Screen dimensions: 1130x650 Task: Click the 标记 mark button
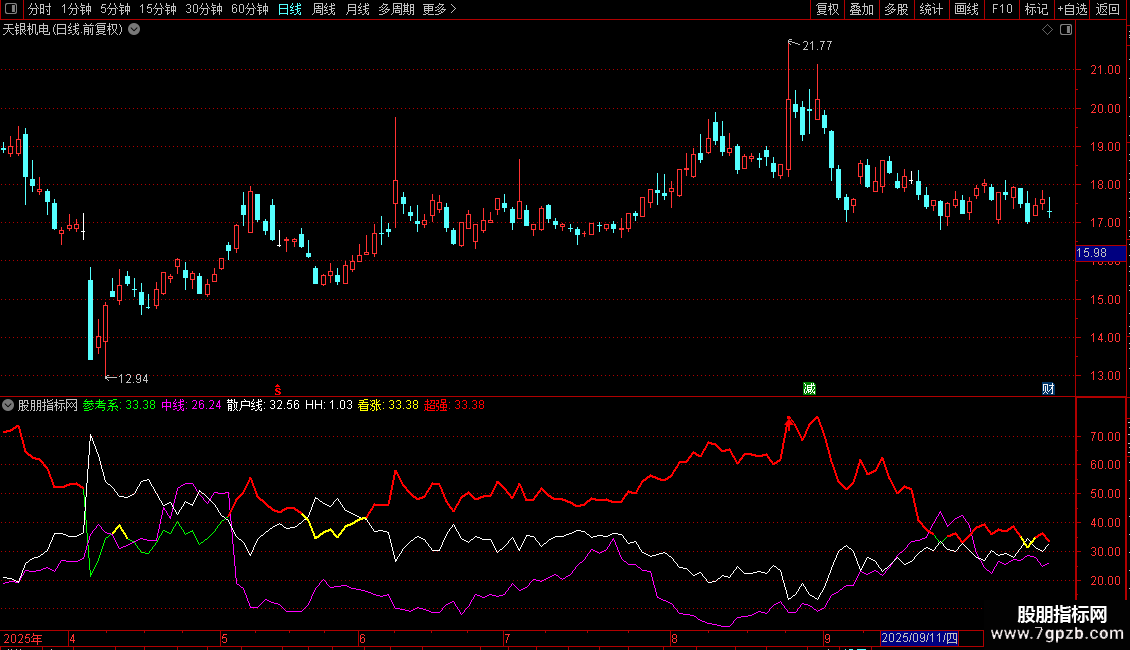pos(1036,9)
